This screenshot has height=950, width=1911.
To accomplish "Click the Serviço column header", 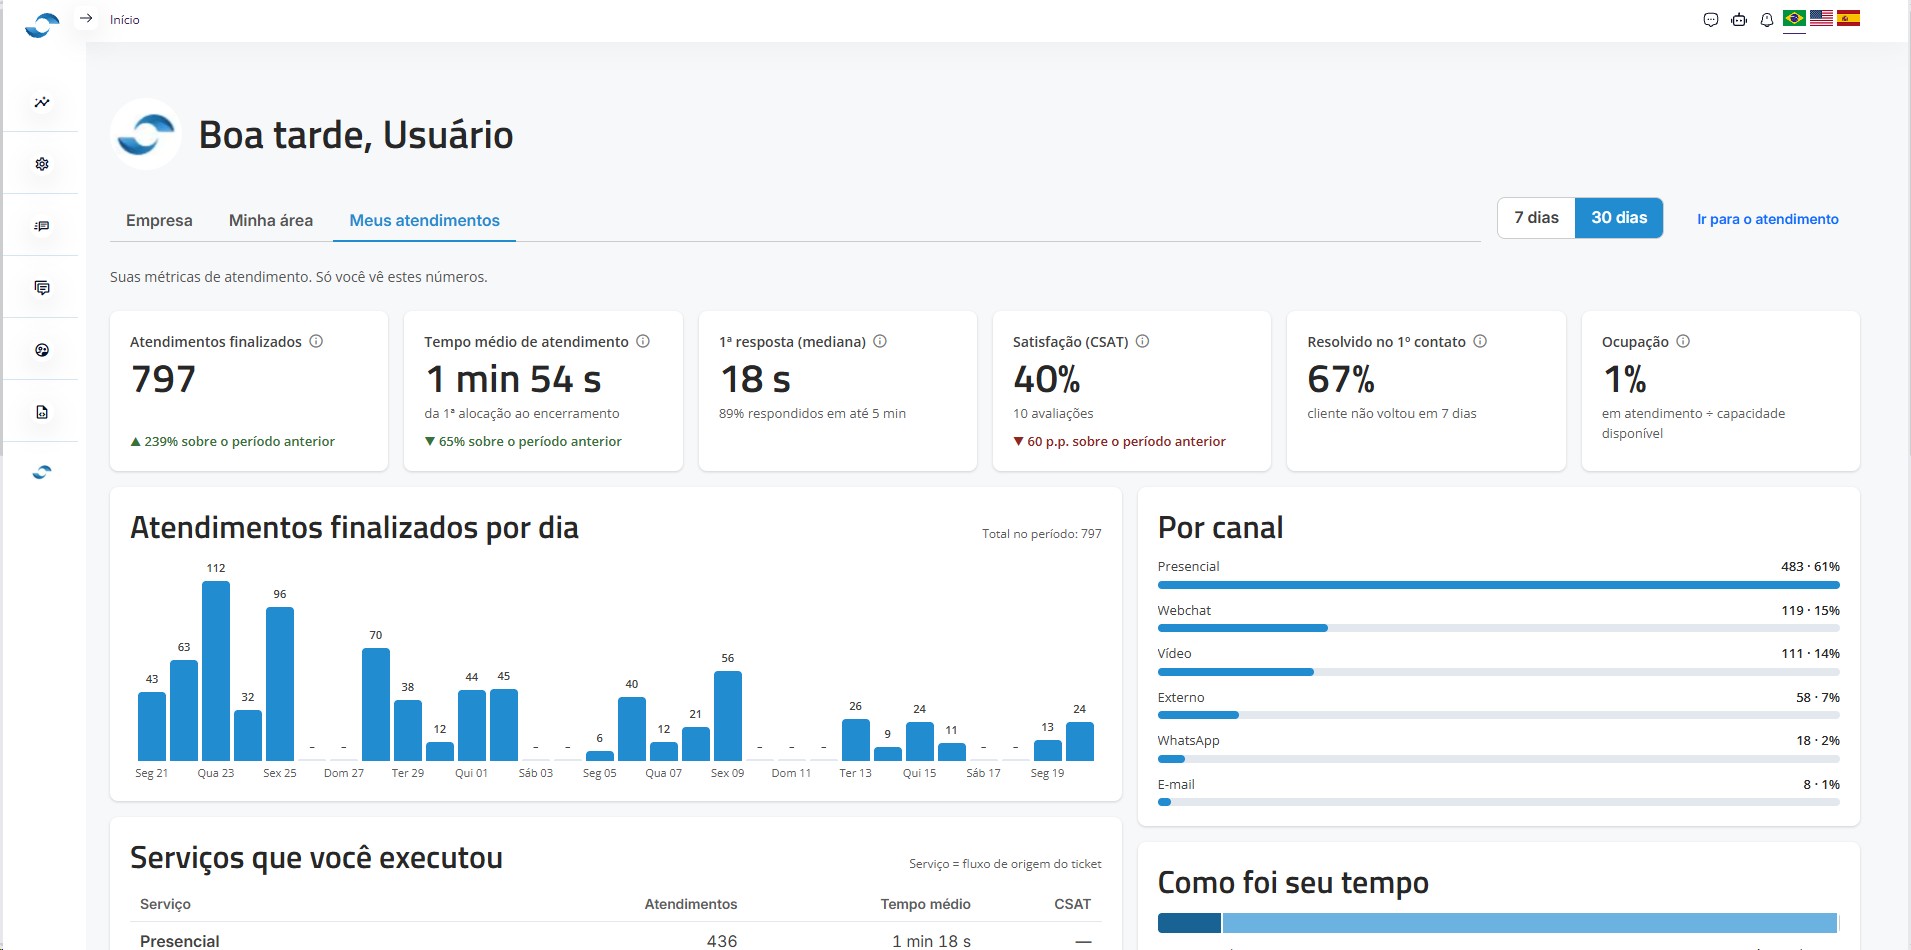I will (165, 904).
